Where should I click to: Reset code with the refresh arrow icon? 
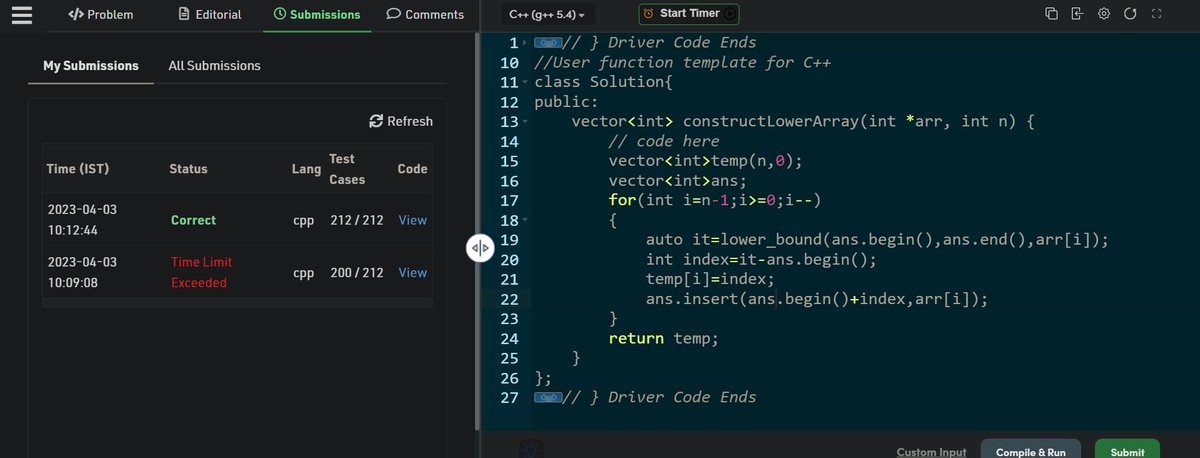(1130, 14)
